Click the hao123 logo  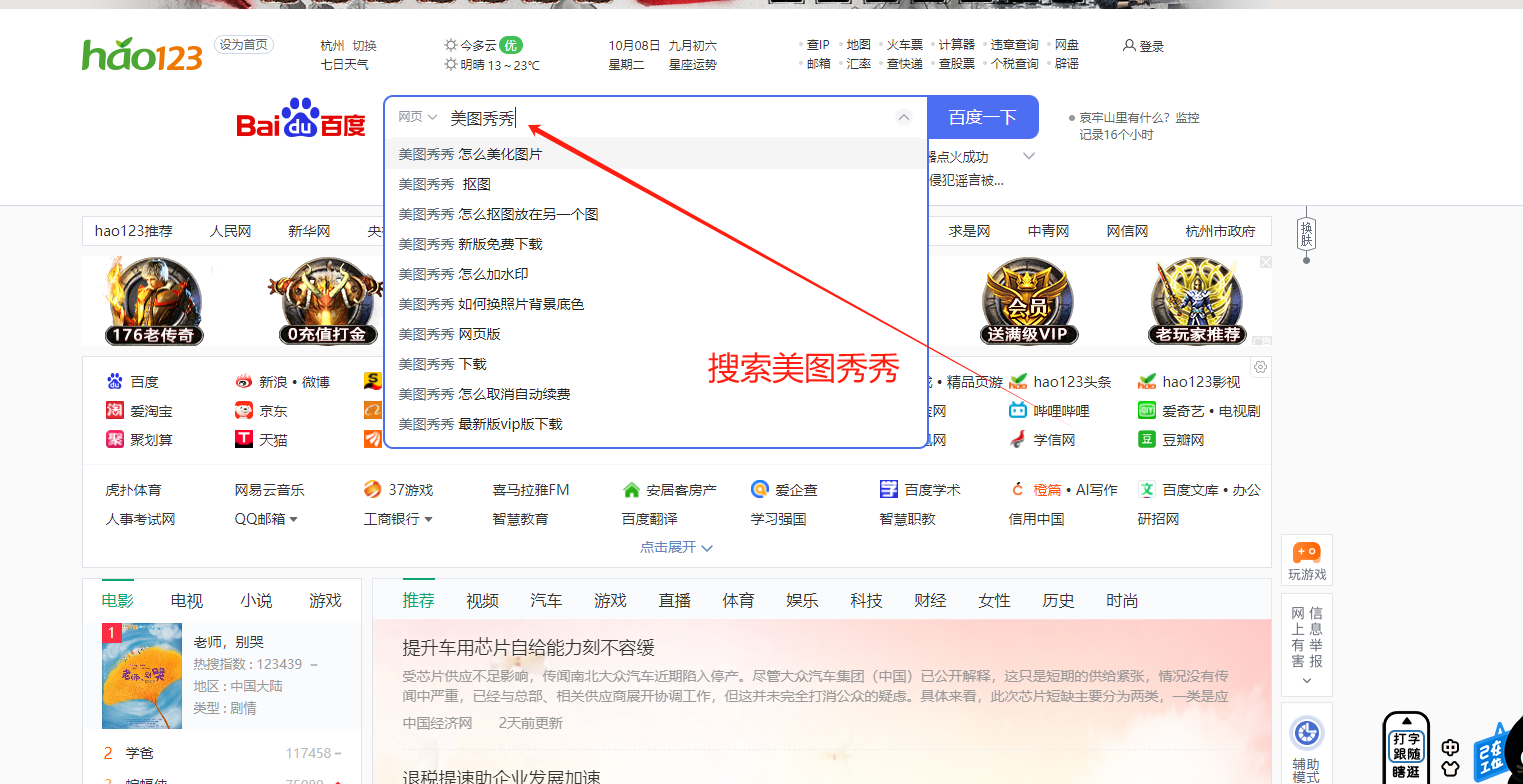pyautogui.click(x=142, y=54)
